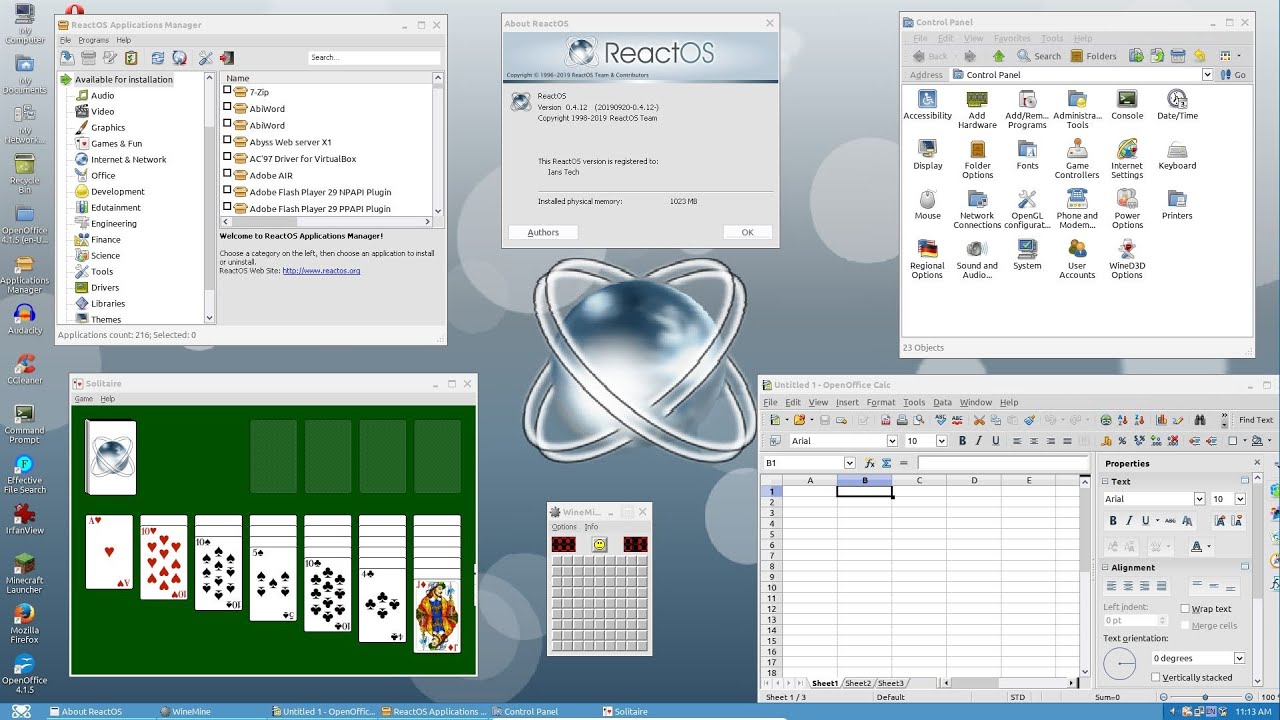
Task: Click the Bold icon in Calc formatting toolbar
Action: (x=962, y=441)
